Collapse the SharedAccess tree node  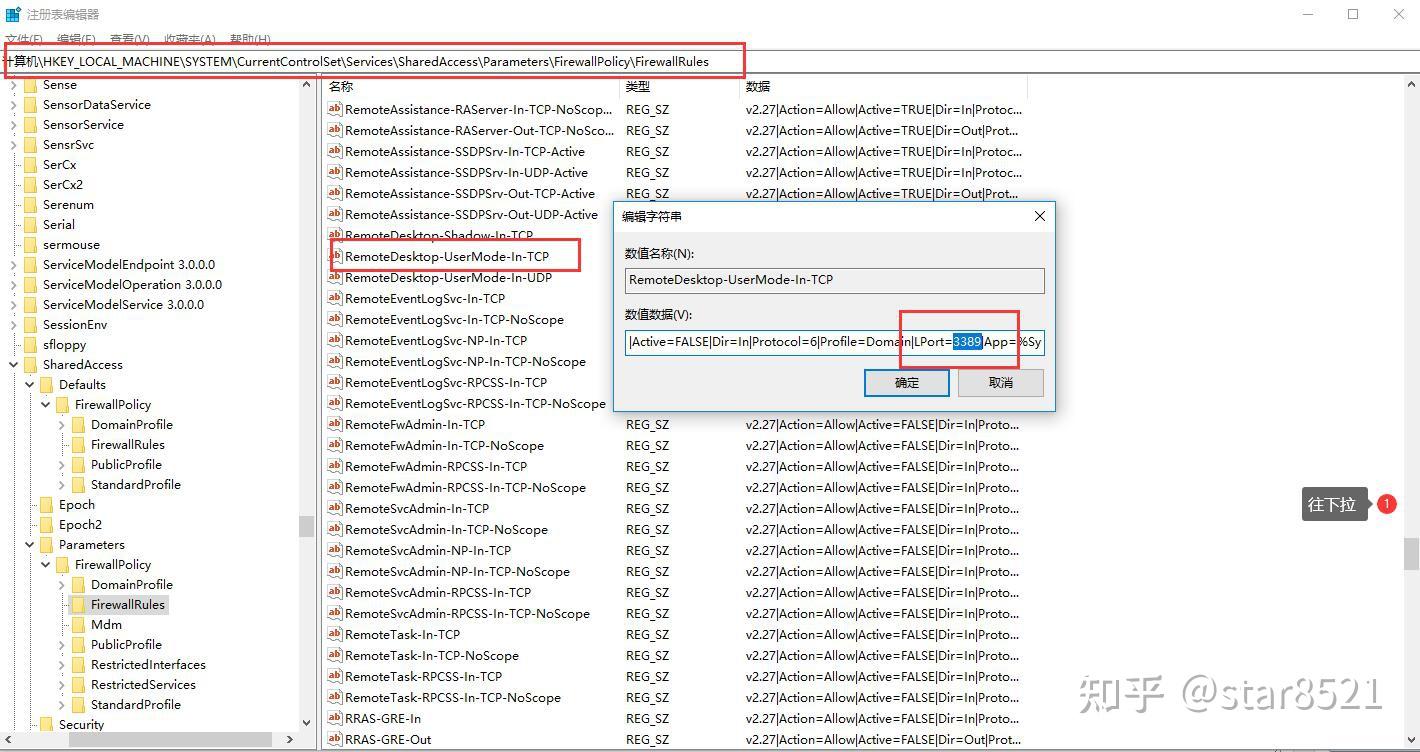coord(14,365)
